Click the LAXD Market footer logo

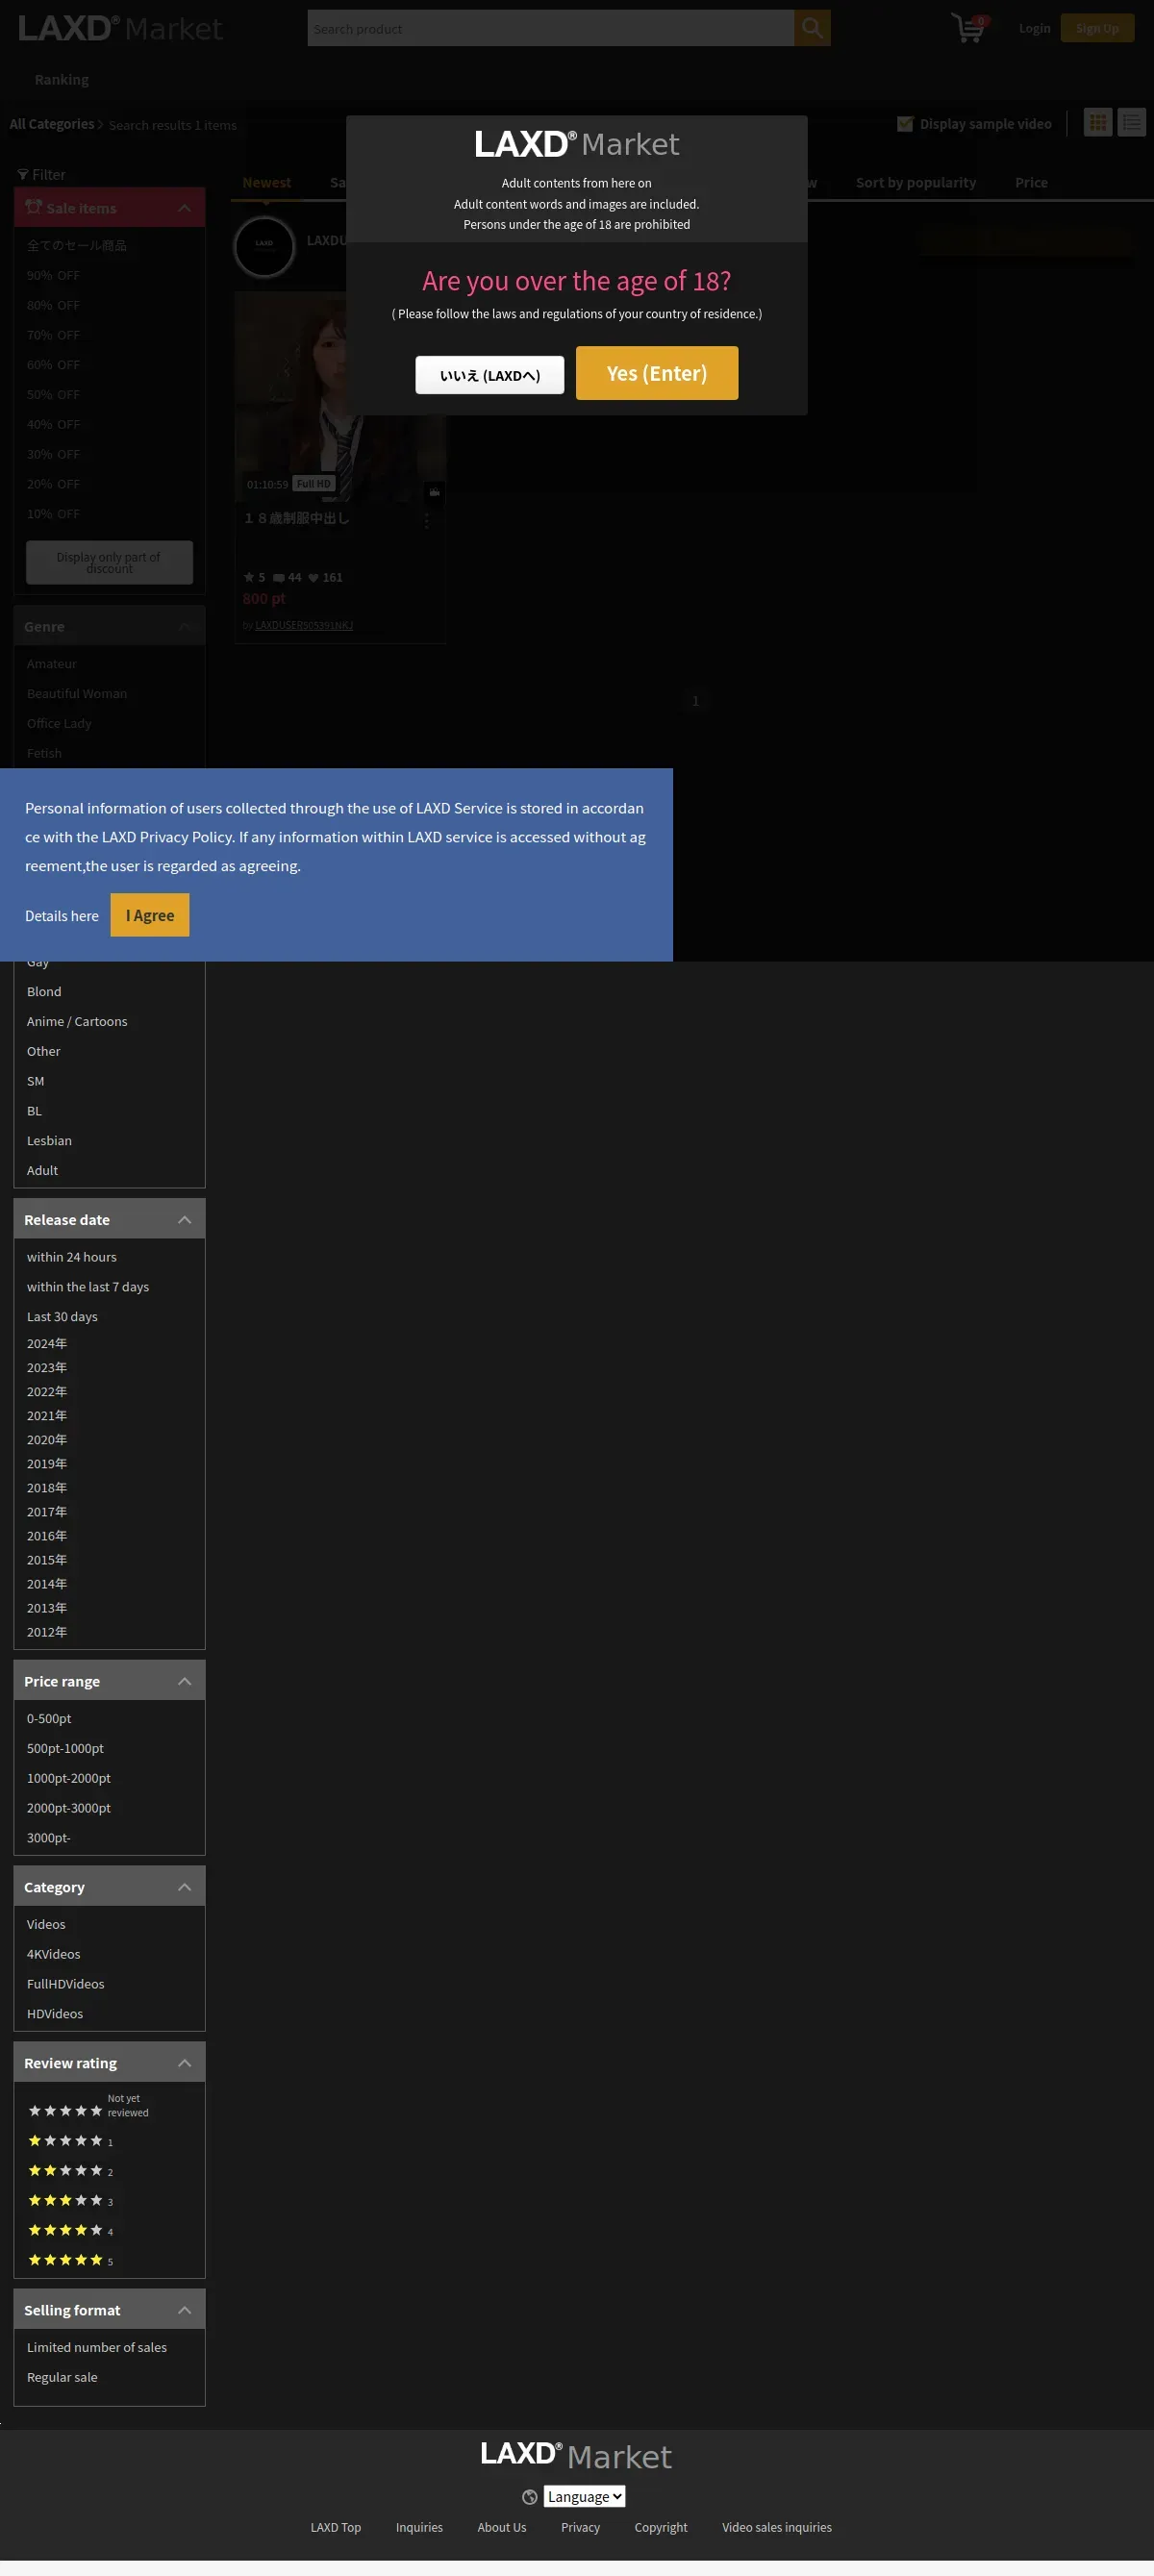click(576, 2455)
